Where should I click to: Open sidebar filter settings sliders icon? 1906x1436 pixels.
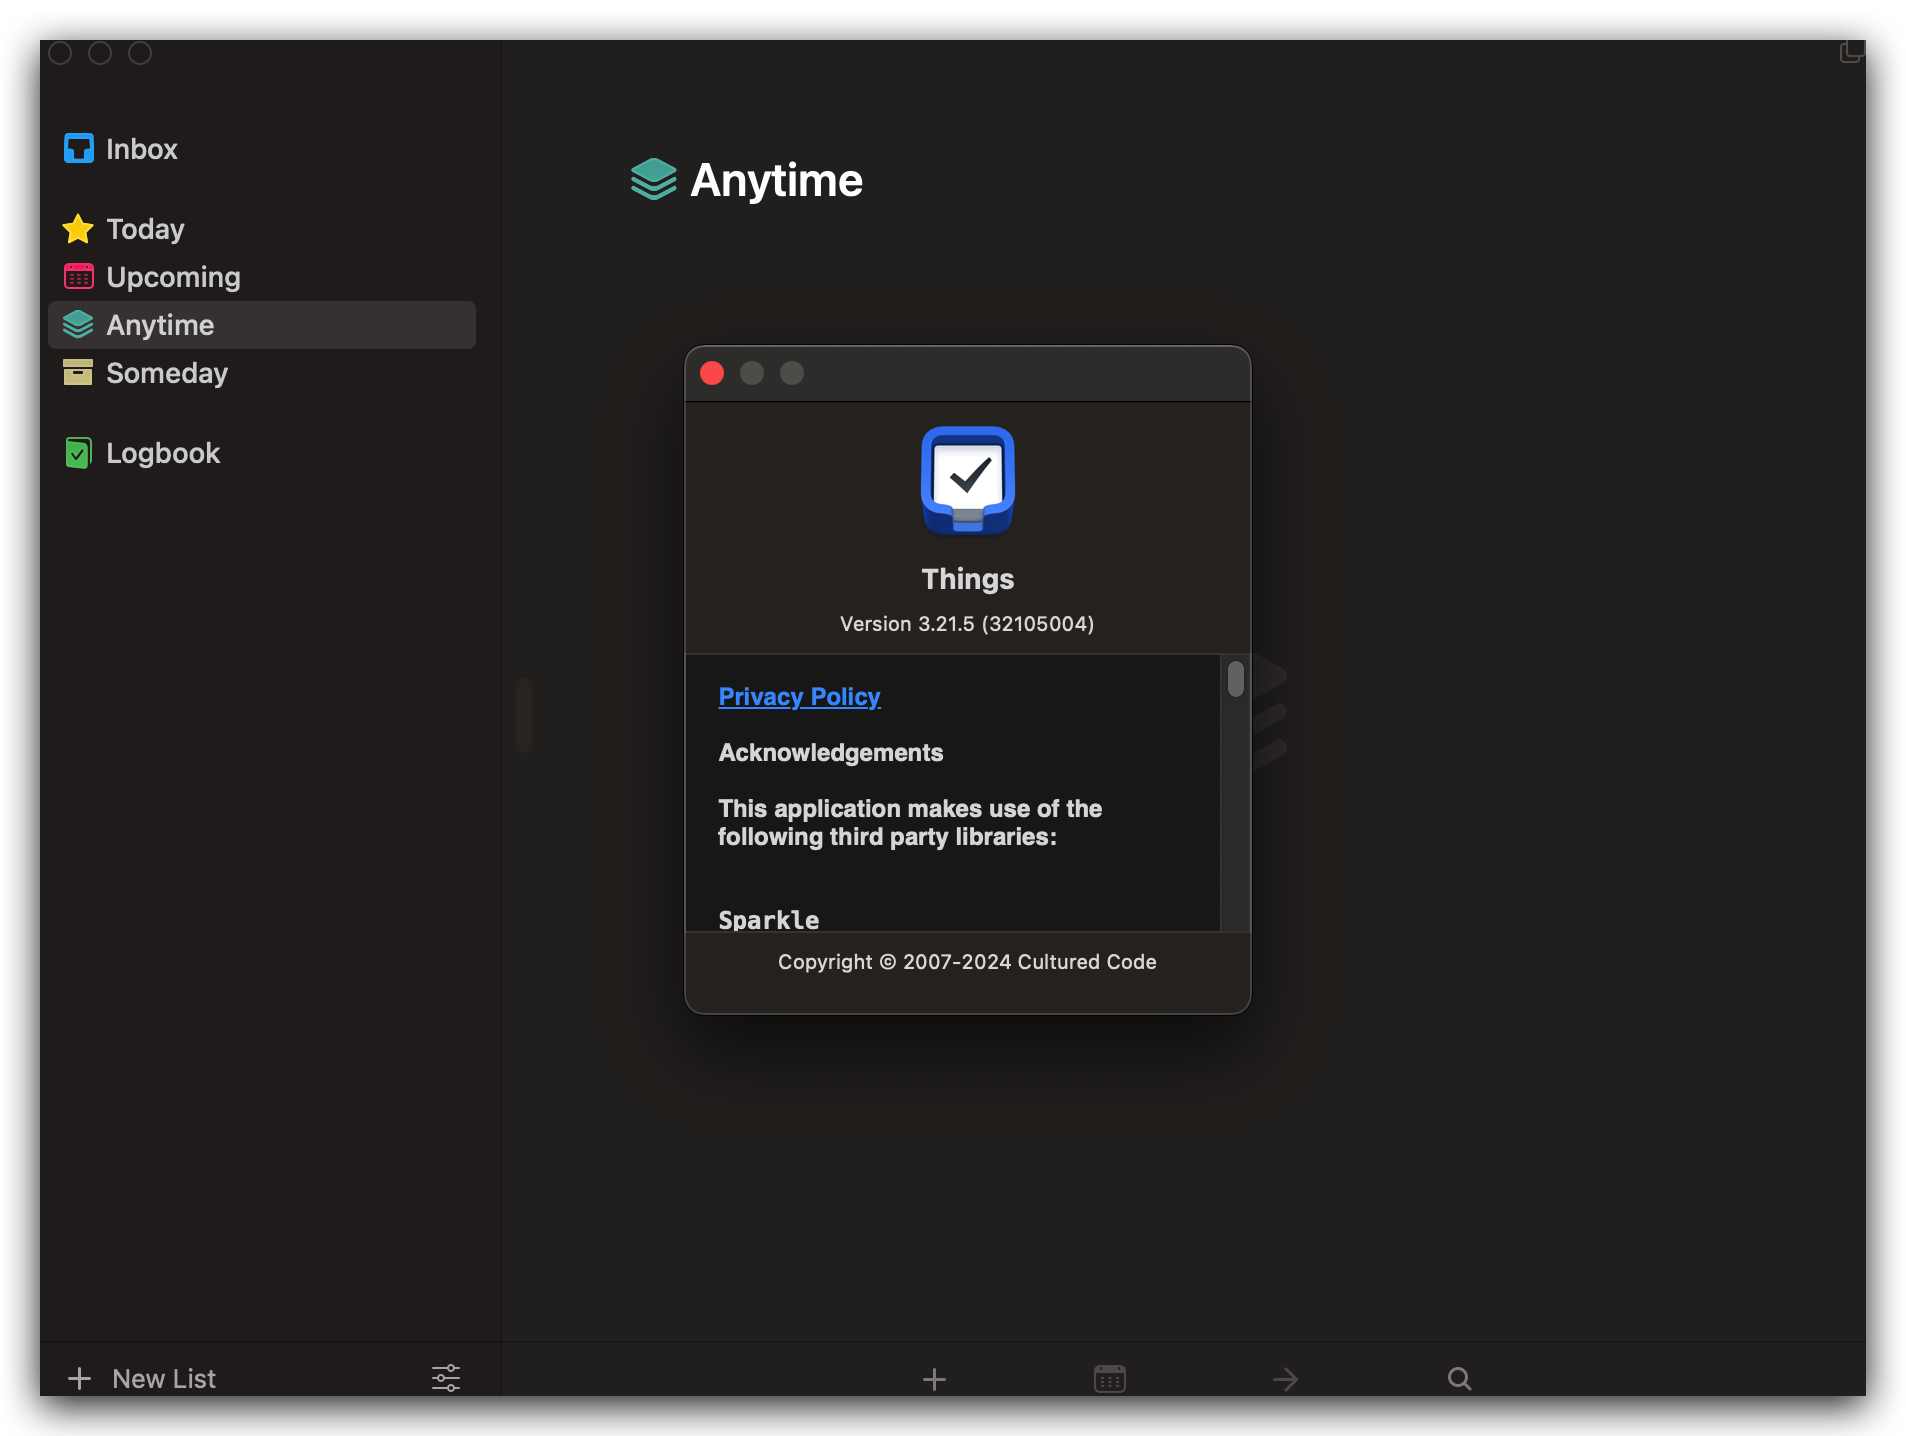[446, 1378]
